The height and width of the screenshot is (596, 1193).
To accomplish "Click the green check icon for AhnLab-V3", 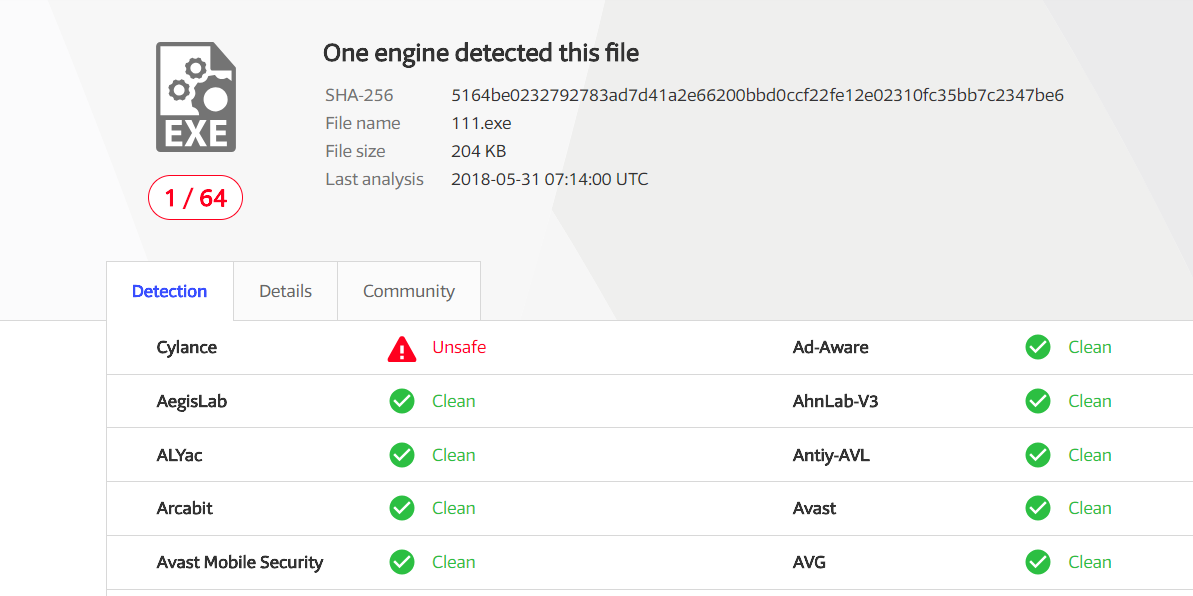I will click(x=1038, y=401).
